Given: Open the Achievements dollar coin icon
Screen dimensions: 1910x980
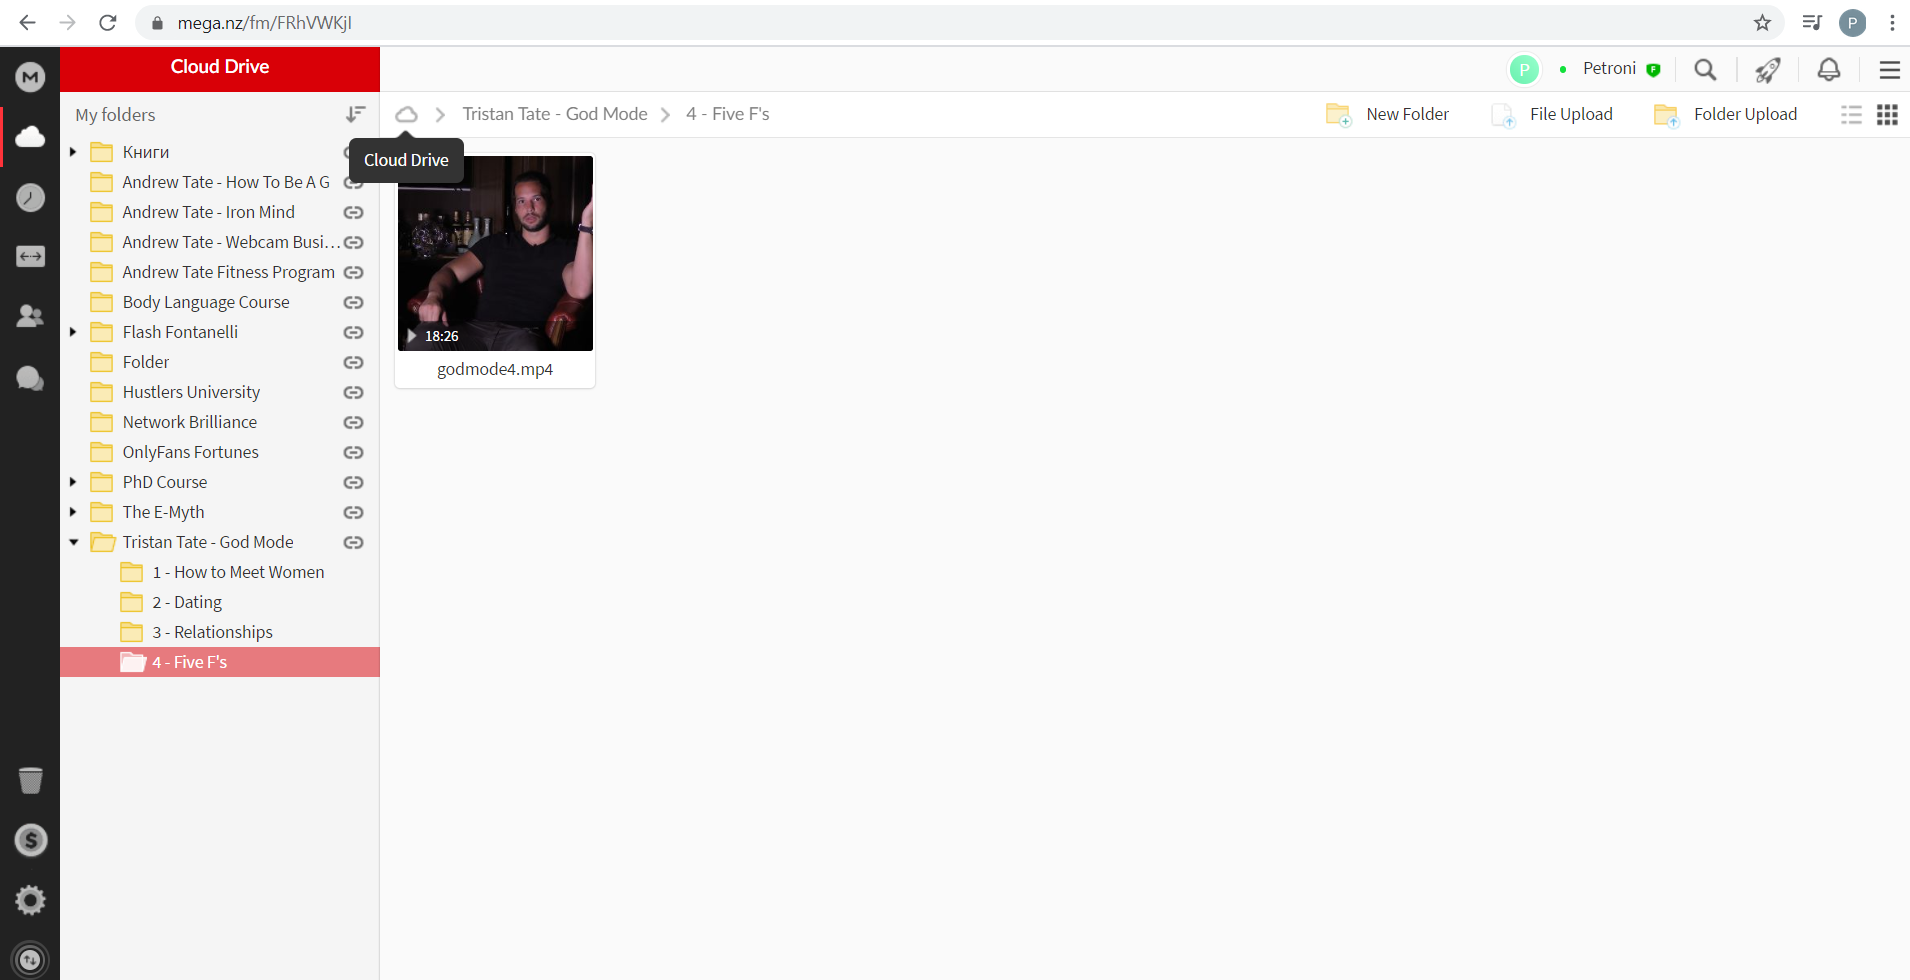Looking at the screenshot, I should pos(30,840).
